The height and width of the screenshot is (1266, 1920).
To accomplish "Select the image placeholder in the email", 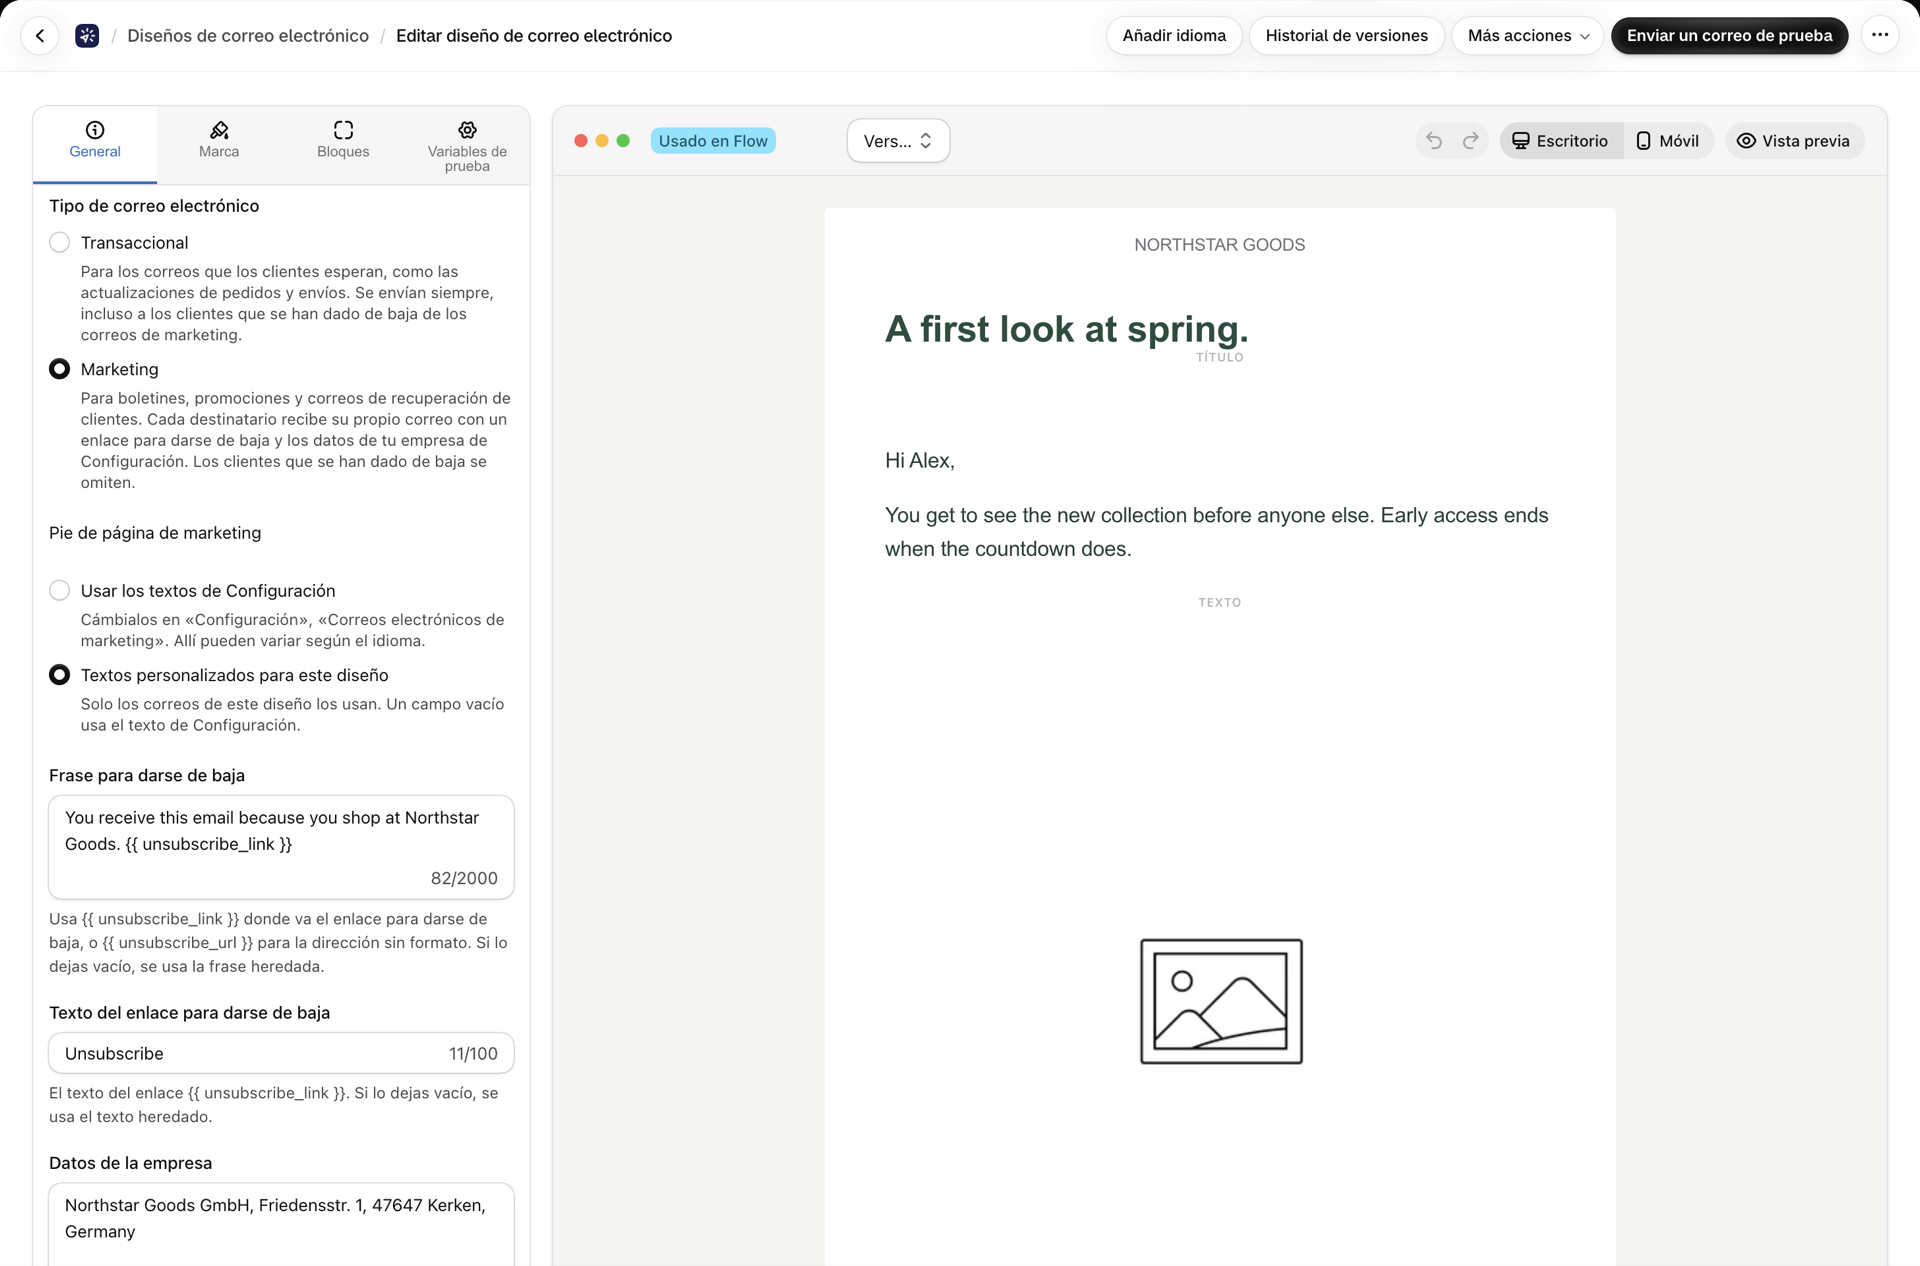I will click(1221, 1001).
